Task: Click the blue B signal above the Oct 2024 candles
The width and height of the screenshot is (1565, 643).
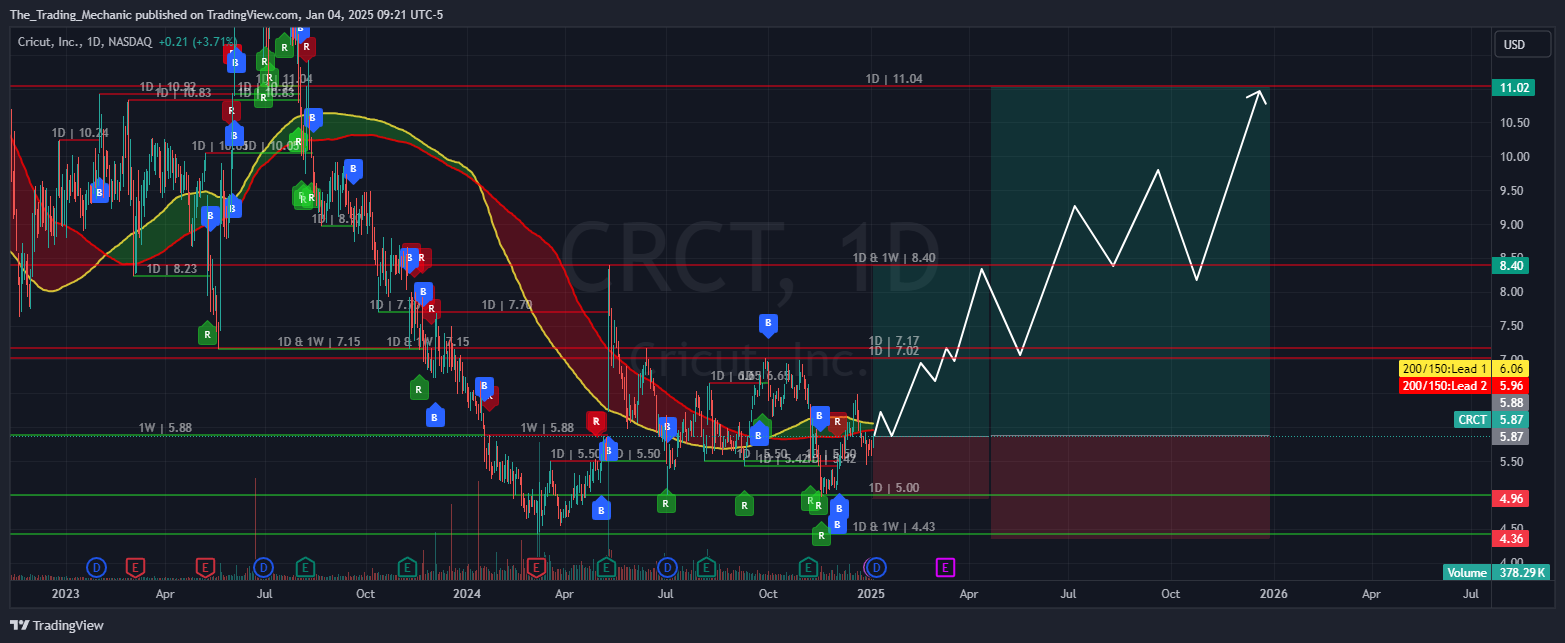Action: tap(768, 324)
